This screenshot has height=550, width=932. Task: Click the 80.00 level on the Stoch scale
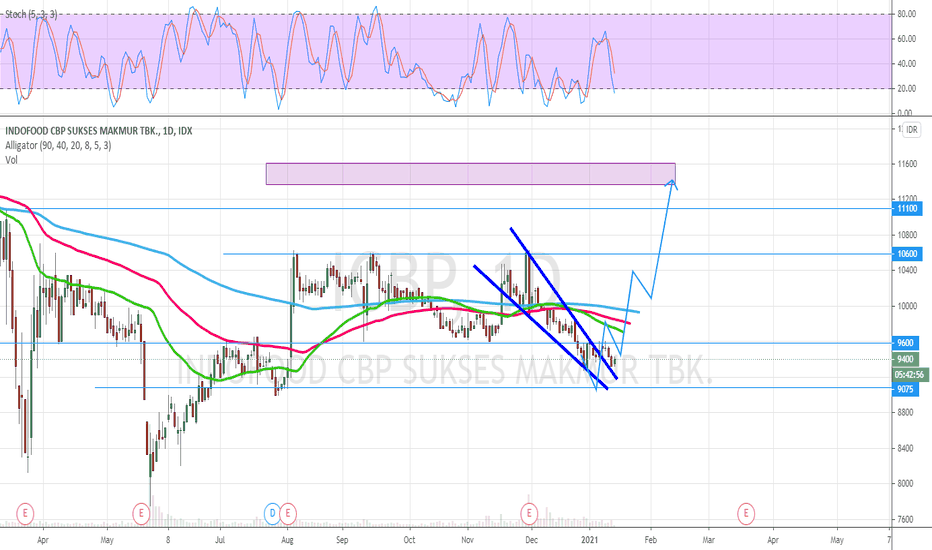click(x=906, y=14)
